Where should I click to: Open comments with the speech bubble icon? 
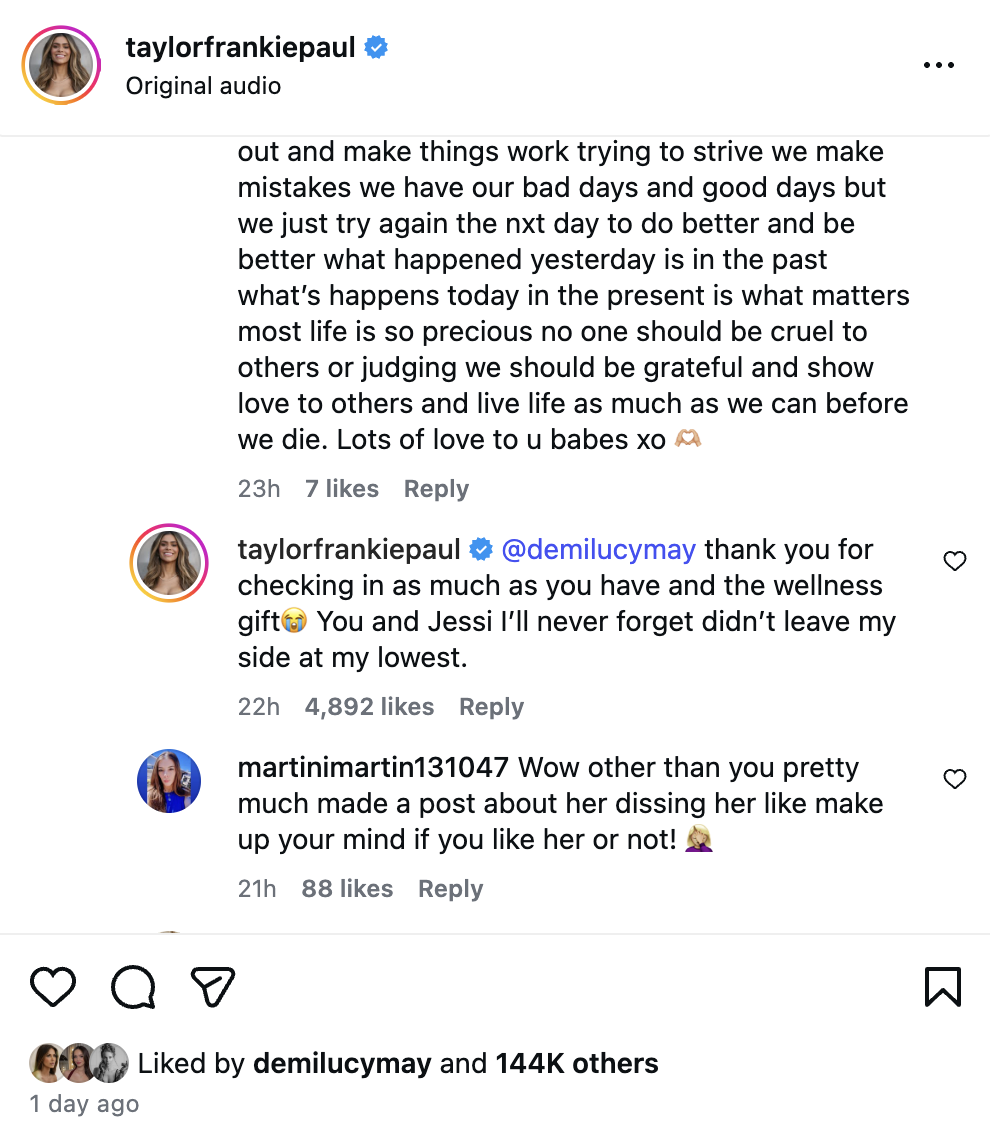(x=133, y=986)
